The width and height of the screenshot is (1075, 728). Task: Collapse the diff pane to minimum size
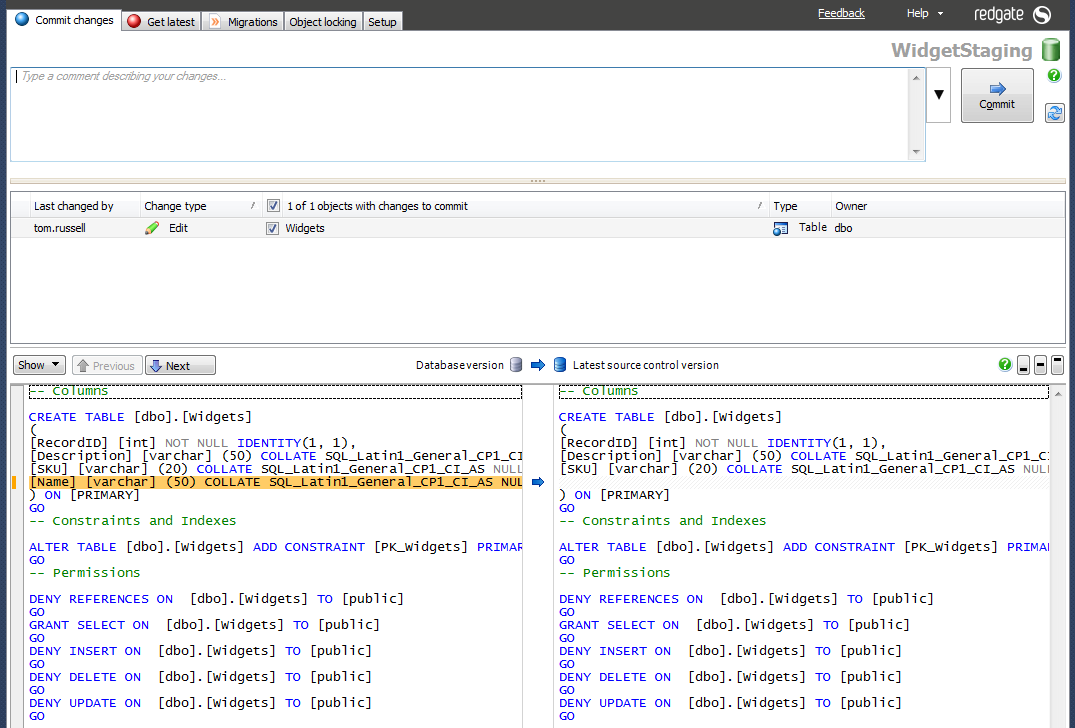[x=1023, y=365]
